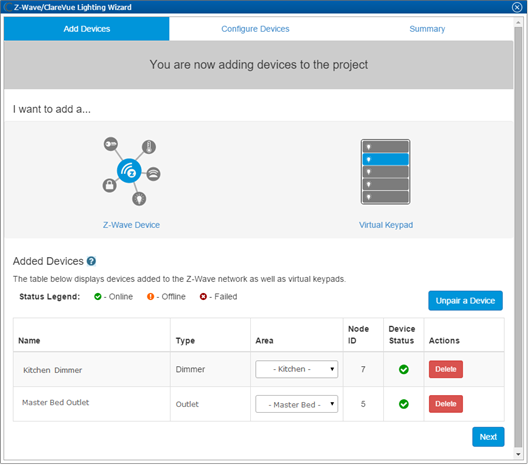Switch to the Add Devices tab
Screen dimensions: 528x465
87,29
